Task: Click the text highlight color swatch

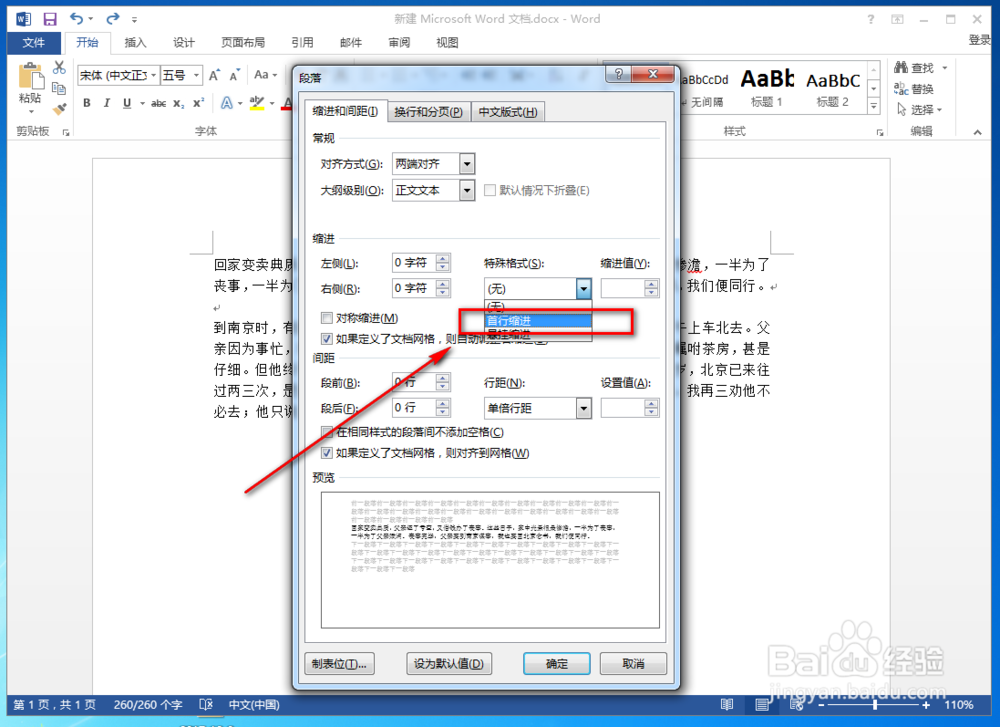Action: click(257, 103)
